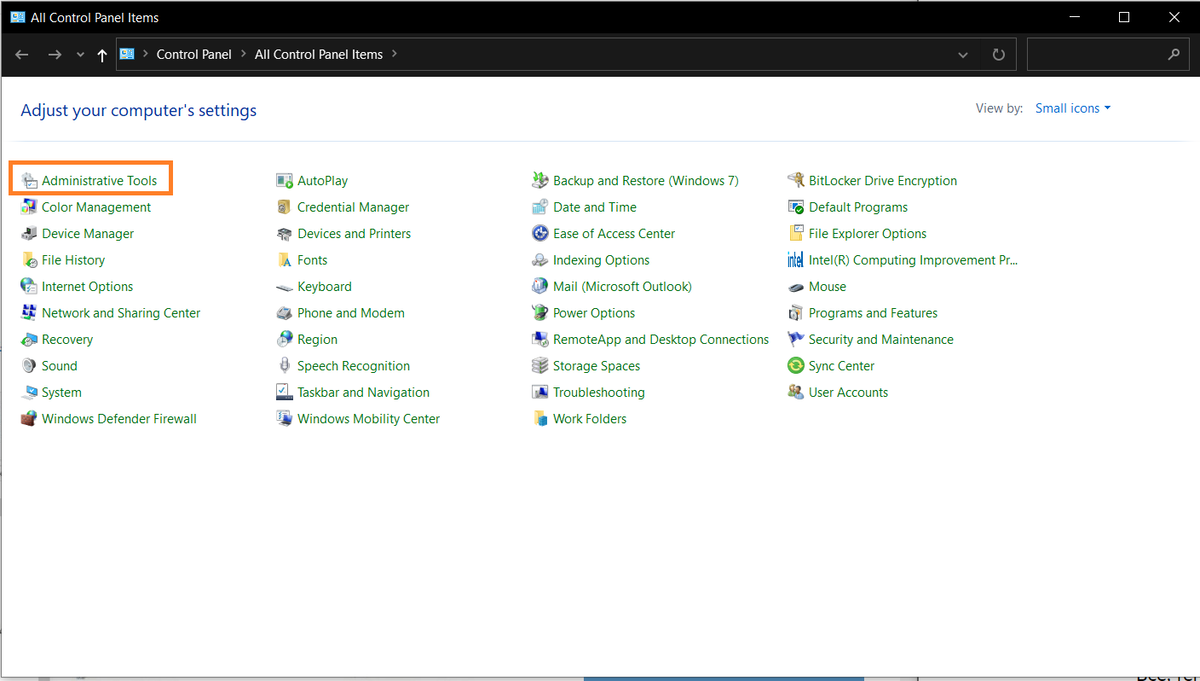
Task: Click the Windows Mobility Center icon
Action: coord(284,419)
